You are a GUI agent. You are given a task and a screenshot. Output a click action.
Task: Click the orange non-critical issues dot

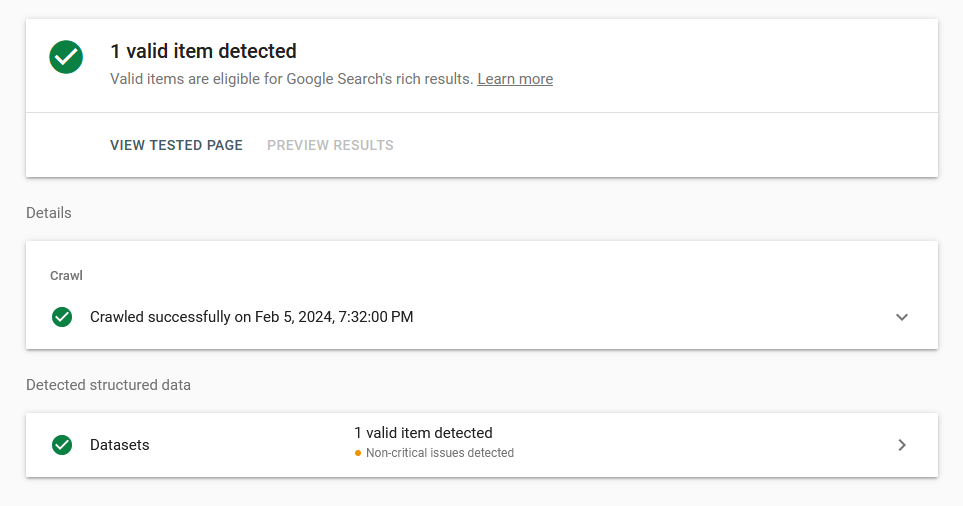(358, 453)
